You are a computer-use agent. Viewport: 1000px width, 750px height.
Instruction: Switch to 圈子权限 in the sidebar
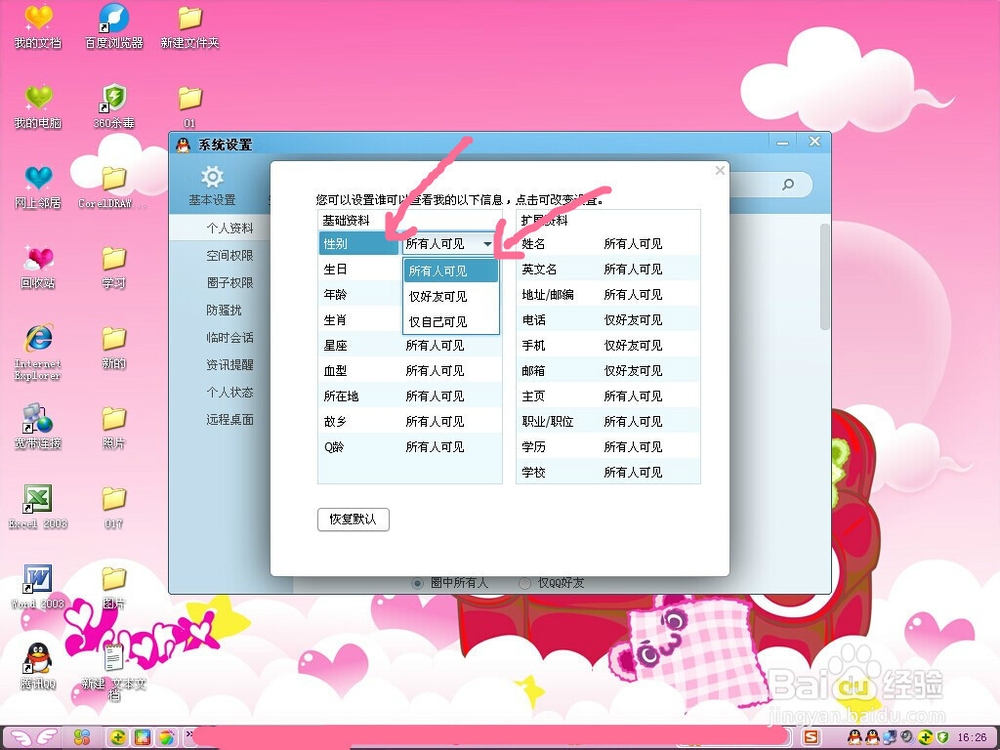click(230, 283)
